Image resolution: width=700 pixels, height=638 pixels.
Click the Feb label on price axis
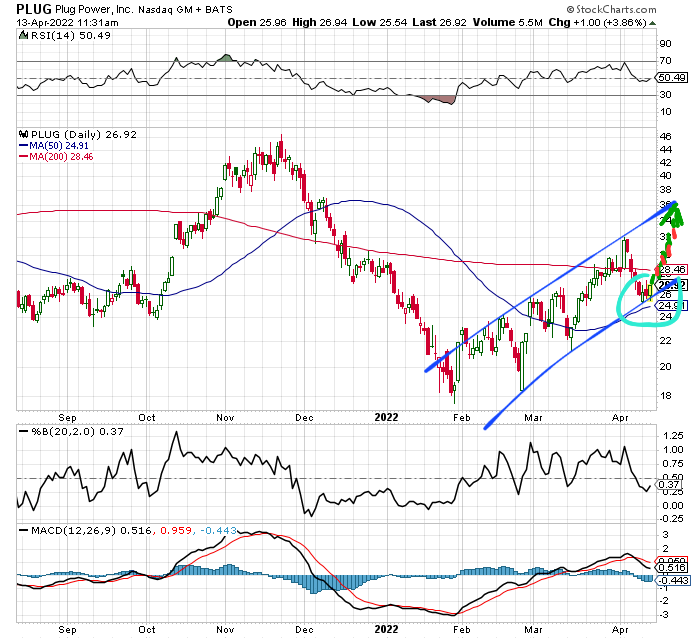click(462, 417)
